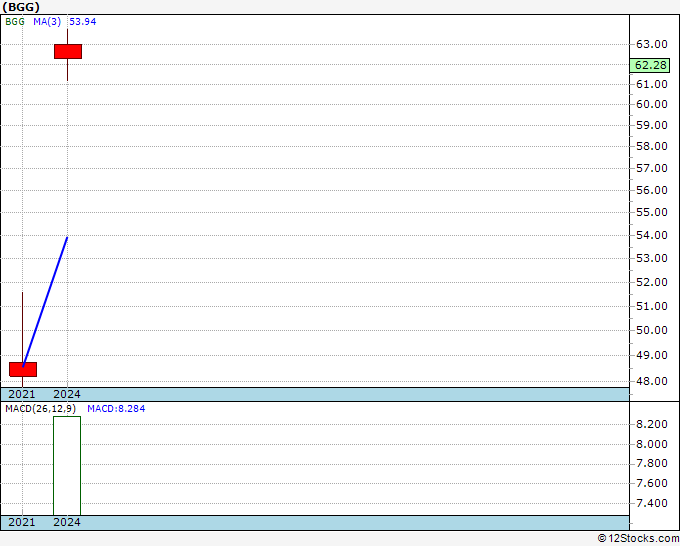Open the 12Stocks.com copyright link
This screenshot has height=546, width=680.
[638, 539]
